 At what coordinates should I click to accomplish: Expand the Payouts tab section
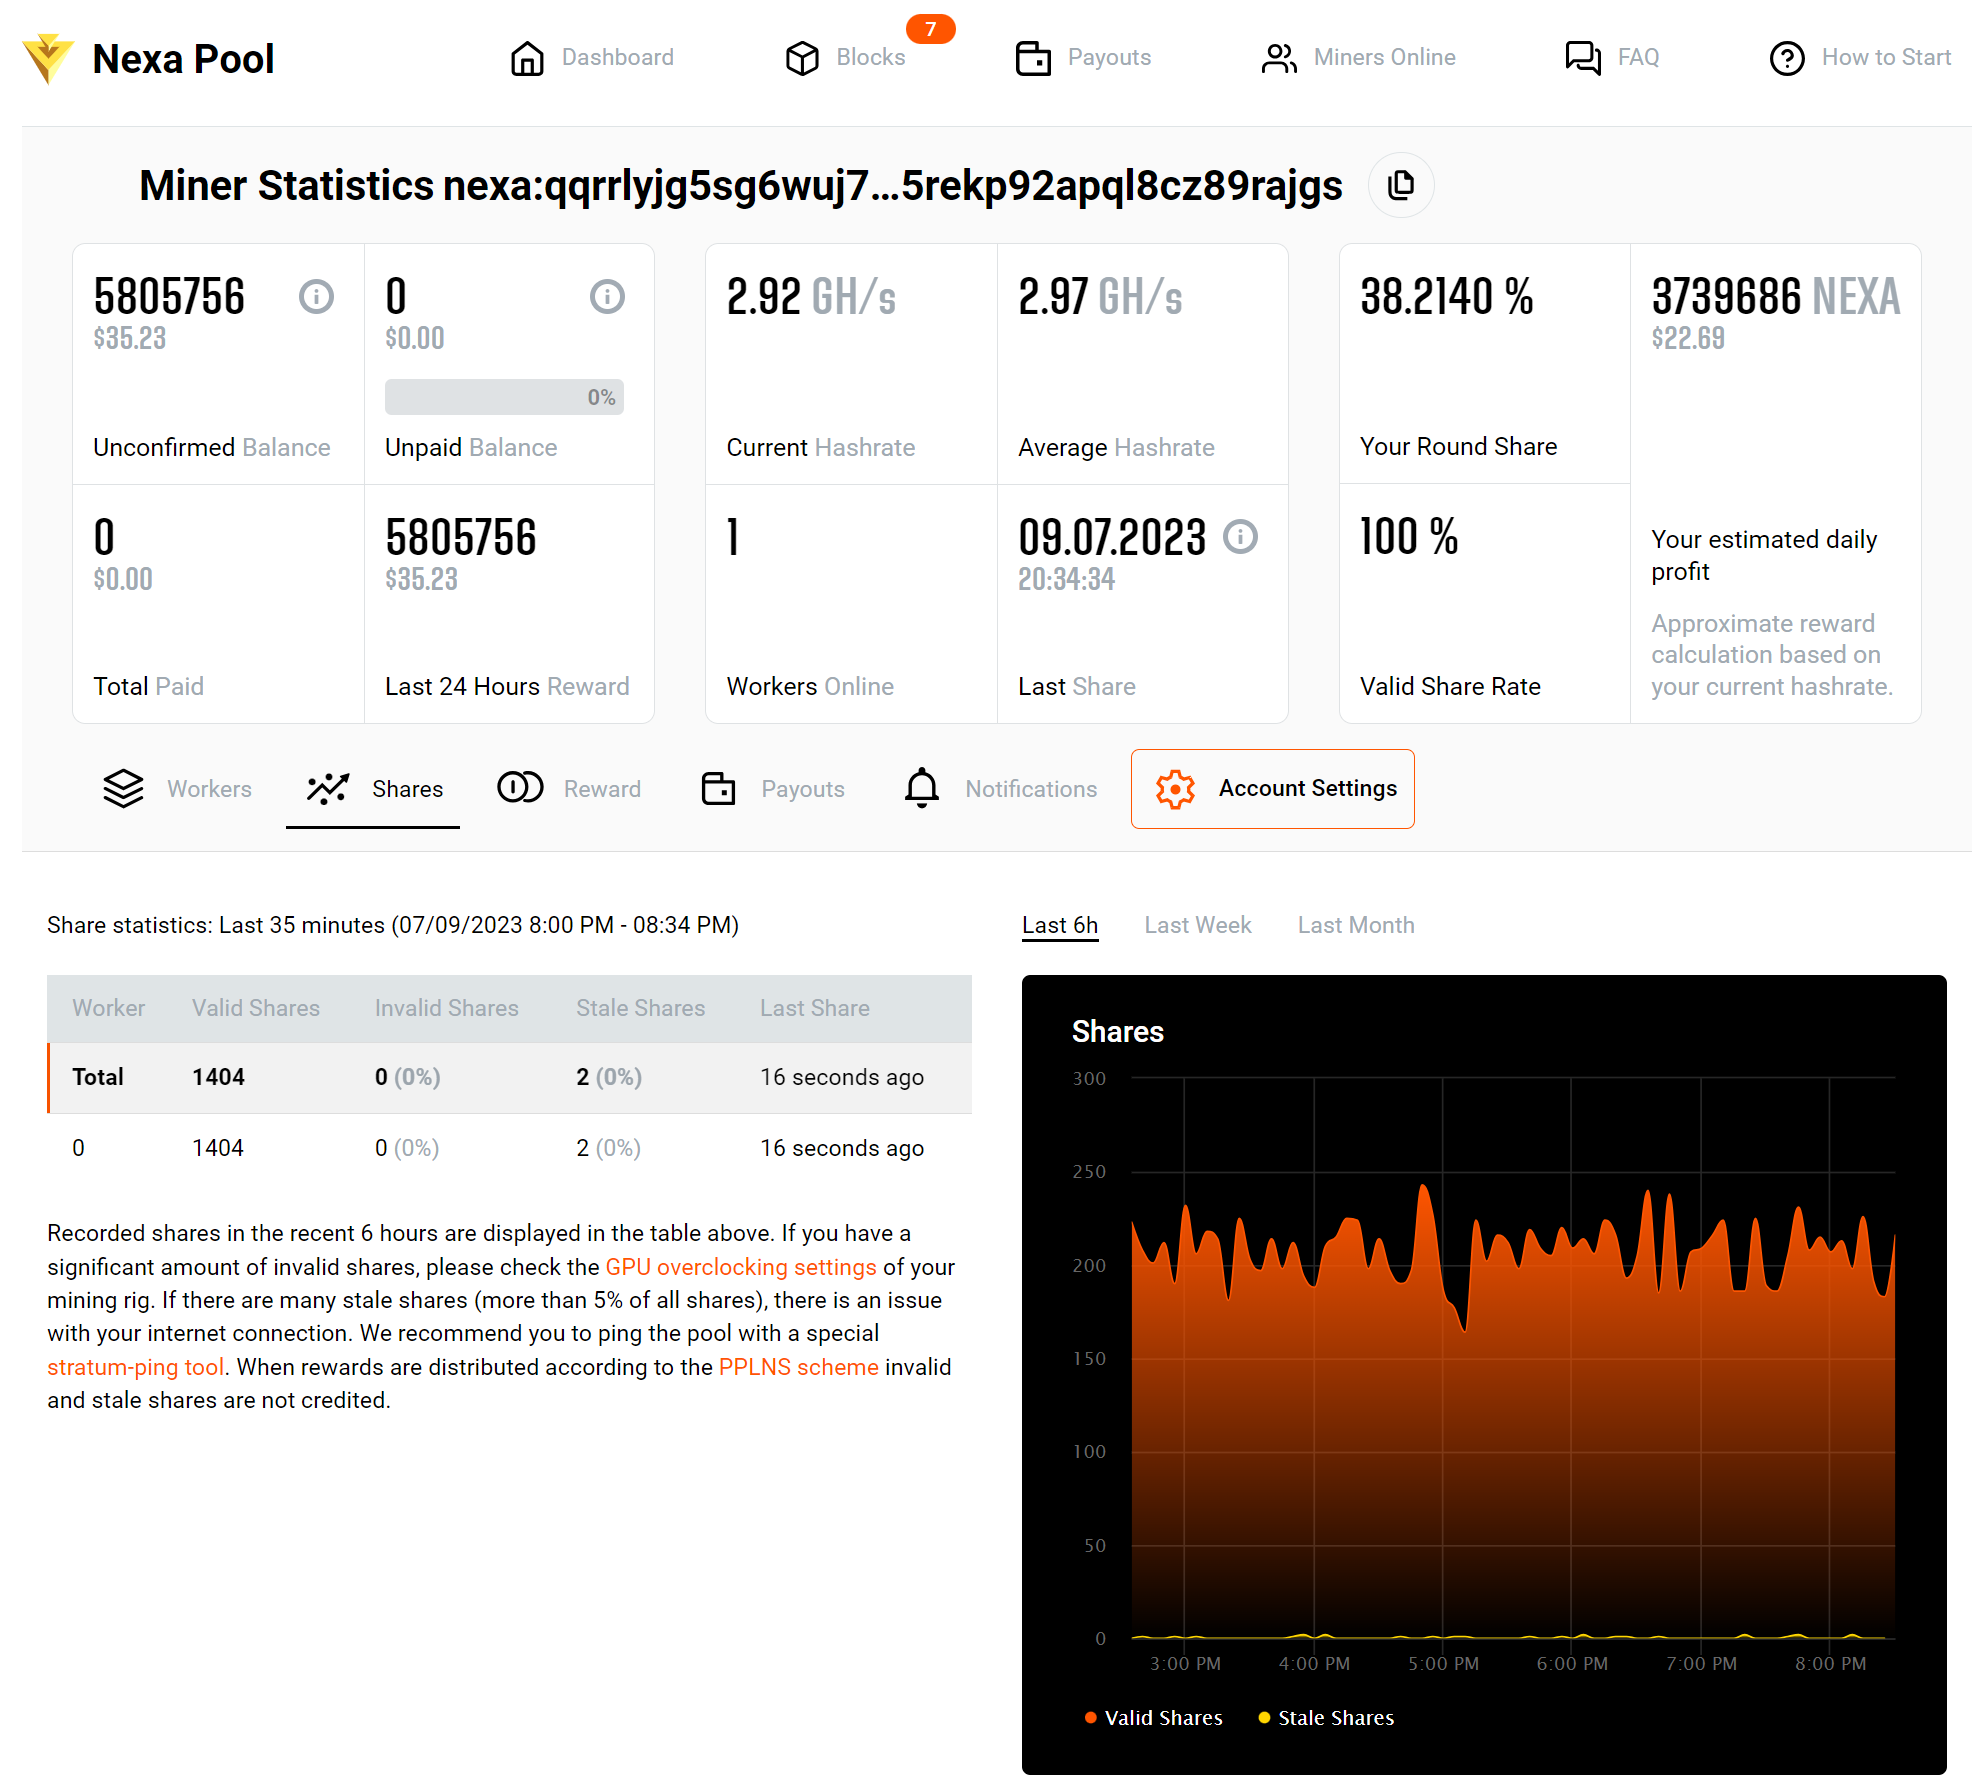pyautogui.click(x=772, y=789)
